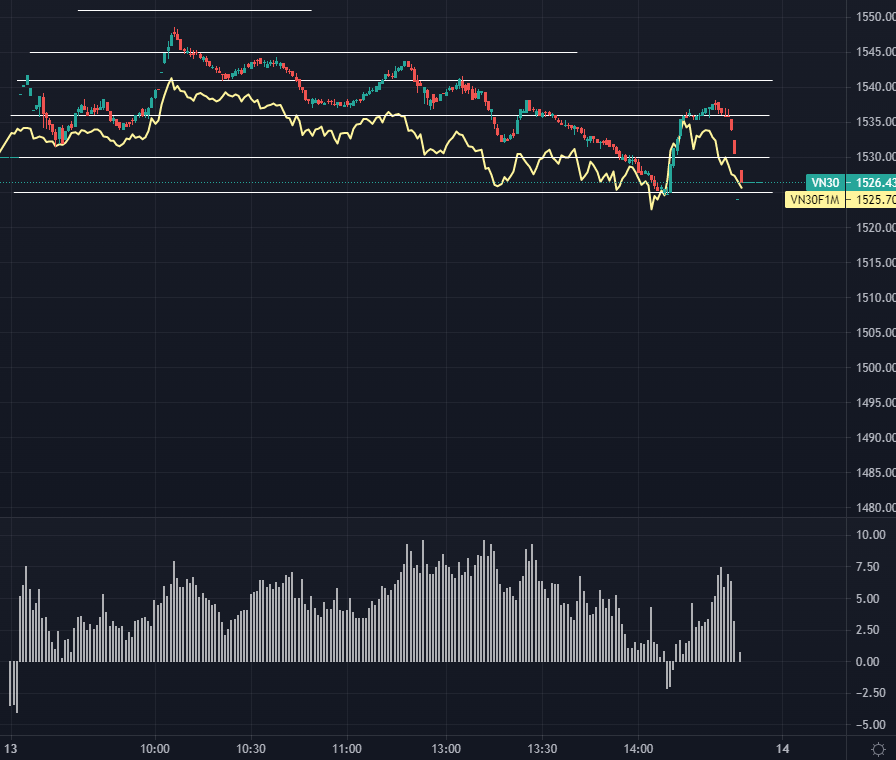Click the 1550.00 price scale label
Viewport: 896px width, 760px height.
click(868, 14)
